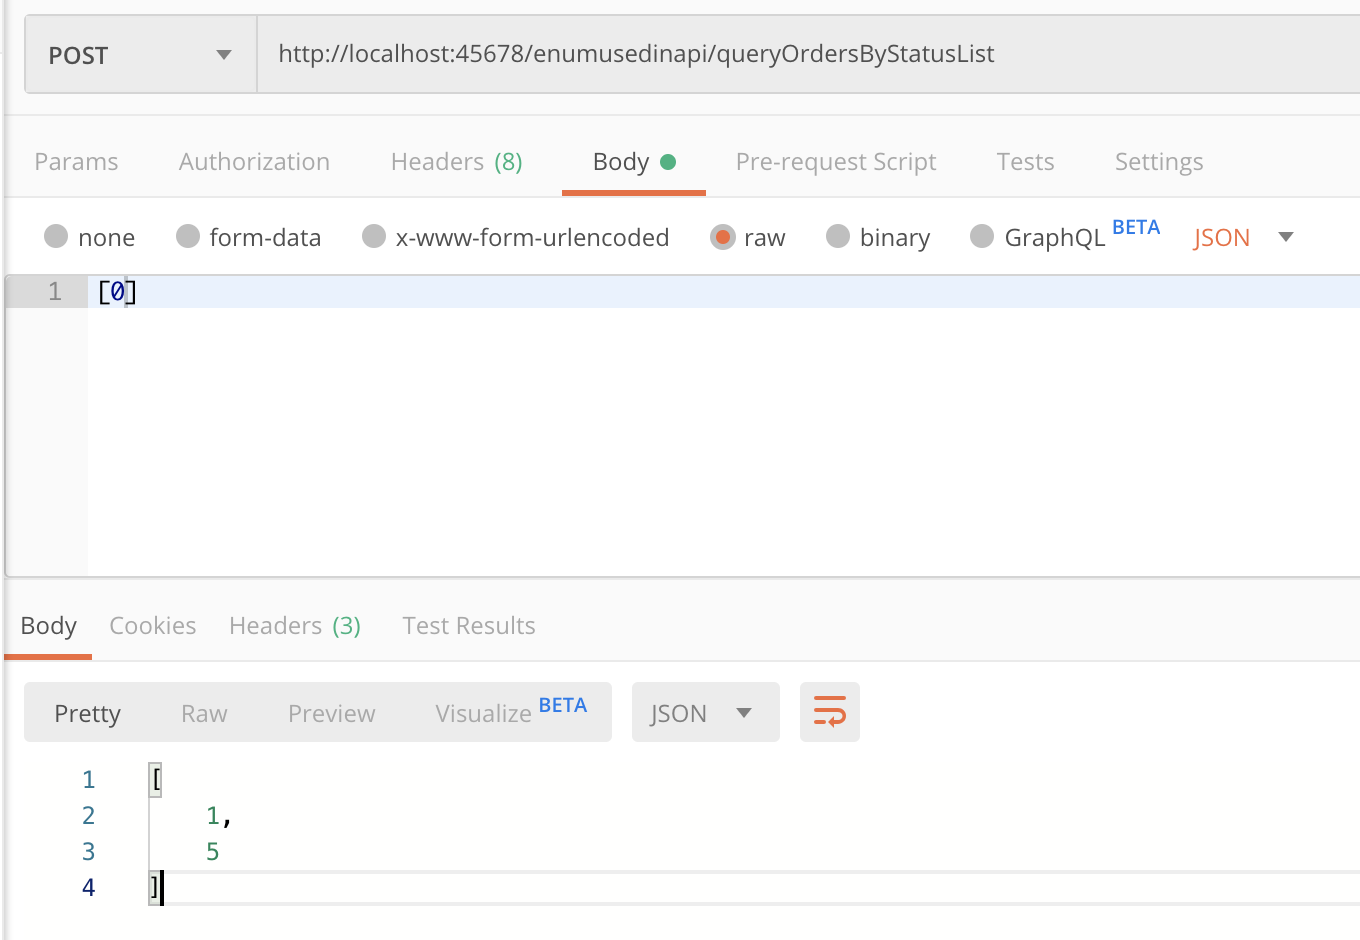The height and width of the screenshot is (940, 1360).
Task: Choose the form-data body option
Action: [x=188, y=237]
